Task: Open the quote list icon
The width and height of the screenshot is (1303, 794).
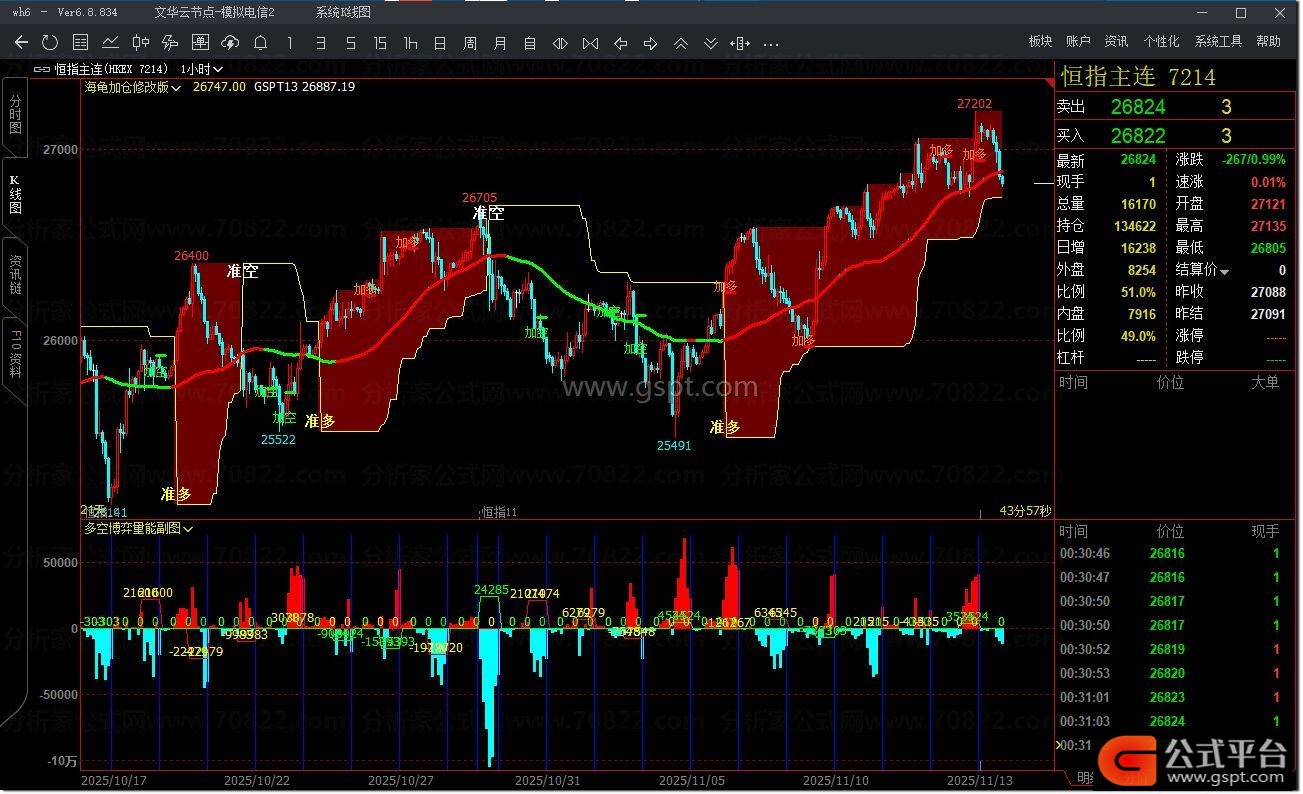Action: coord(80,43)
